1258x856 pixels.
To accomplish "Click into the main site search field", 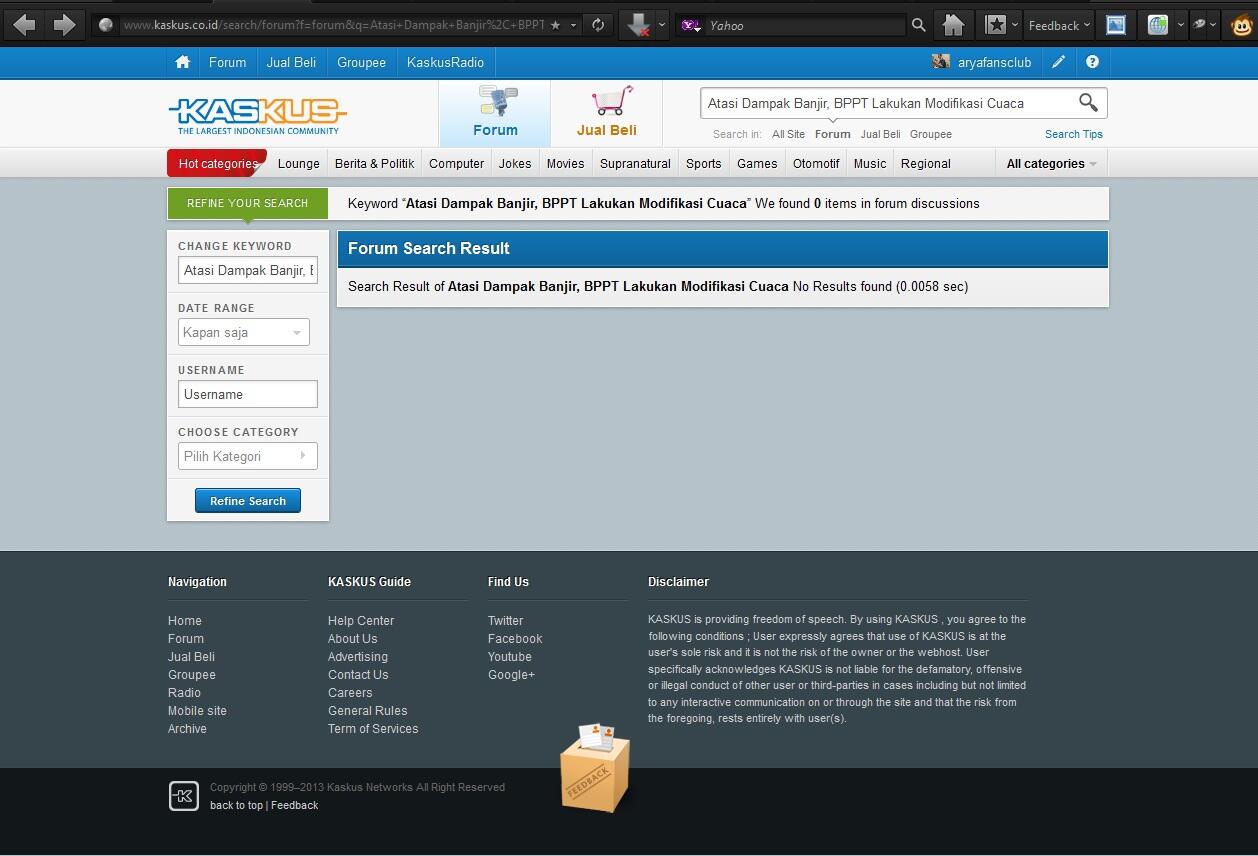I will (x=886, y=103).
